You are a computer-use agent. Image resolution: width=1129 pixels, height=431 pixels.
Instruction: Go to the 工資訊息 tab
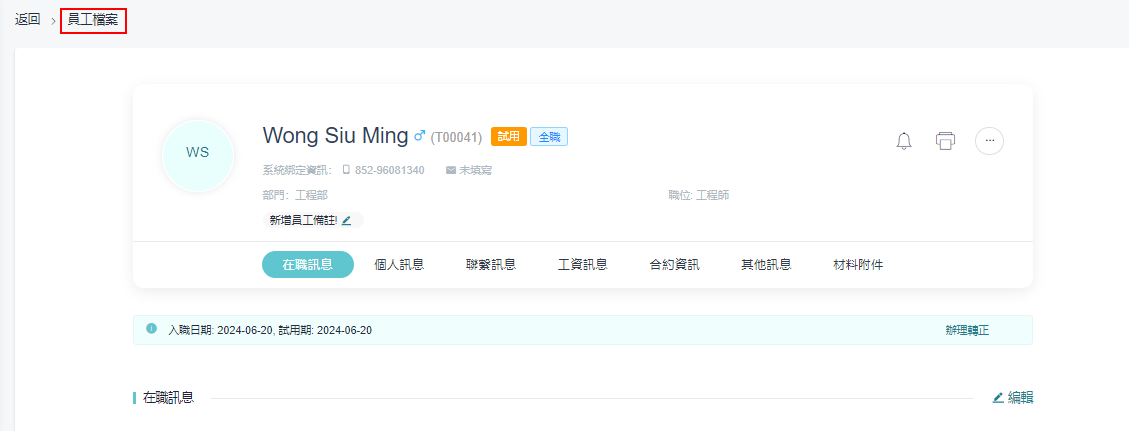583,265
